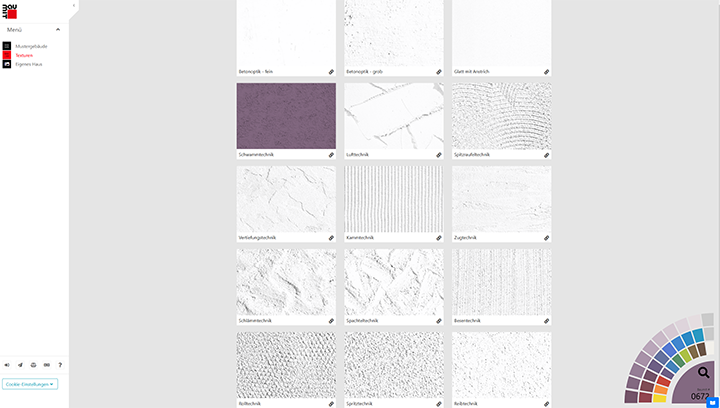Click the megaphone icon in sidebar footer

(7, 365)
